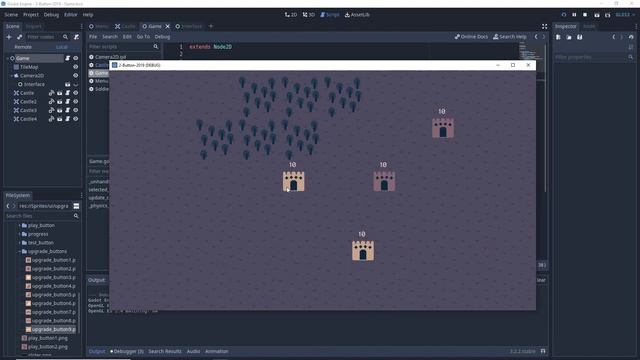The height and width of the screenshot is (360, 640).
Task: Pause the running scene
Action: point(574,15)
